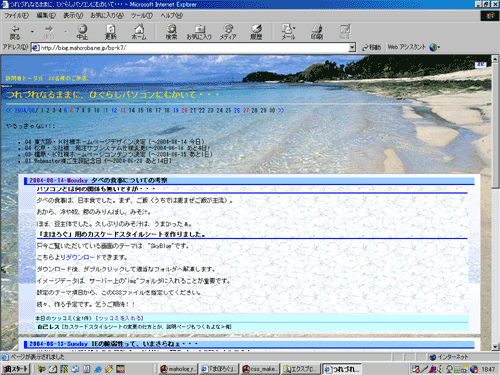Follow the ダウンロード link in the post
500x375 pixels.
83,257
